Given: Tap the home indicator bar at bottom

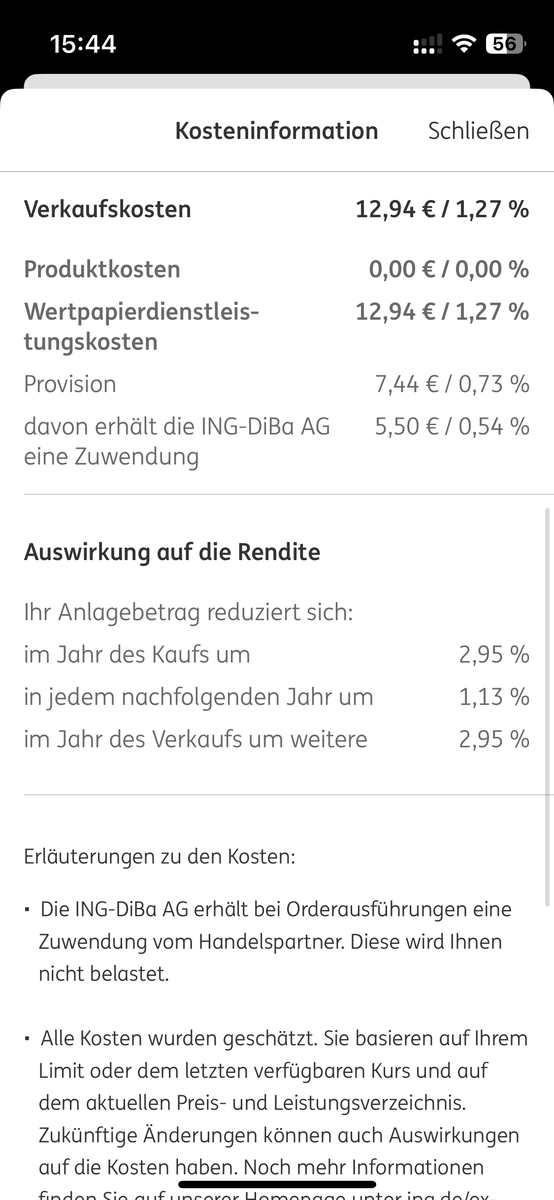Looking at the screenshot, I should point(277,1184).
